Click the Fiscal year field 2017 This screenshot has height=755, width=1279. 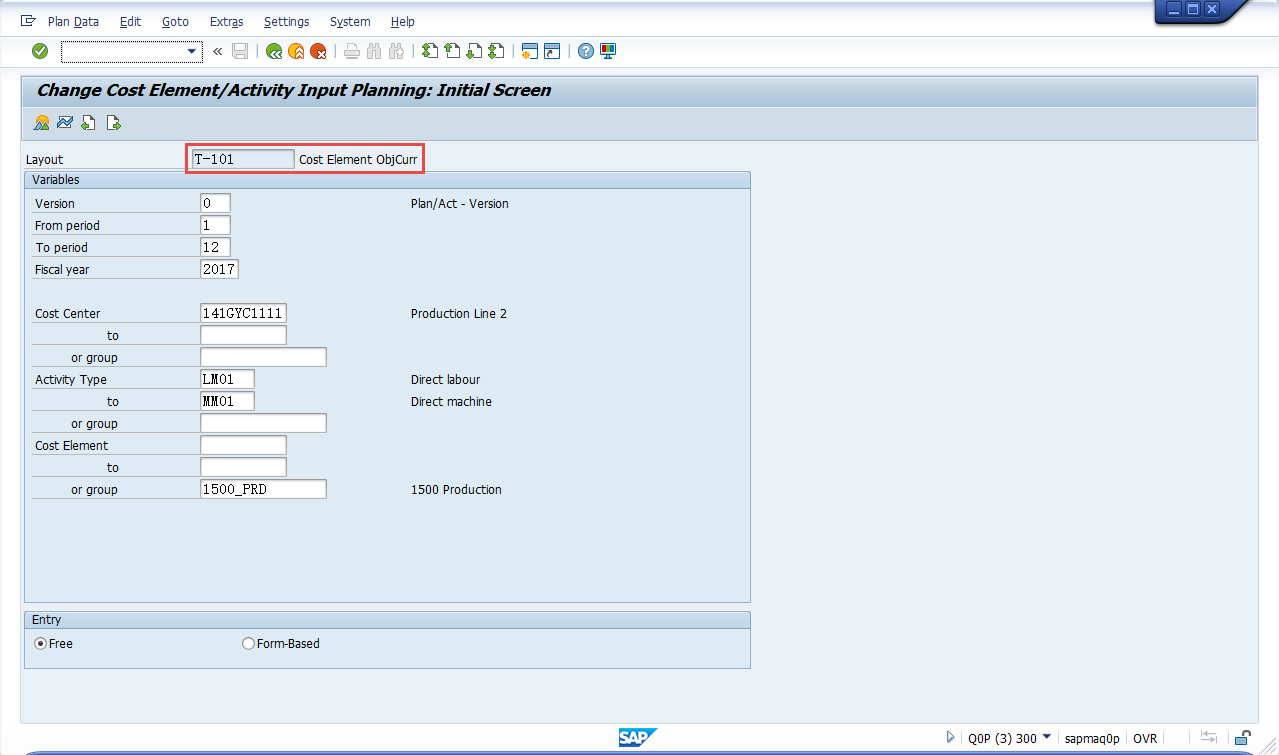tap(219, 269)
